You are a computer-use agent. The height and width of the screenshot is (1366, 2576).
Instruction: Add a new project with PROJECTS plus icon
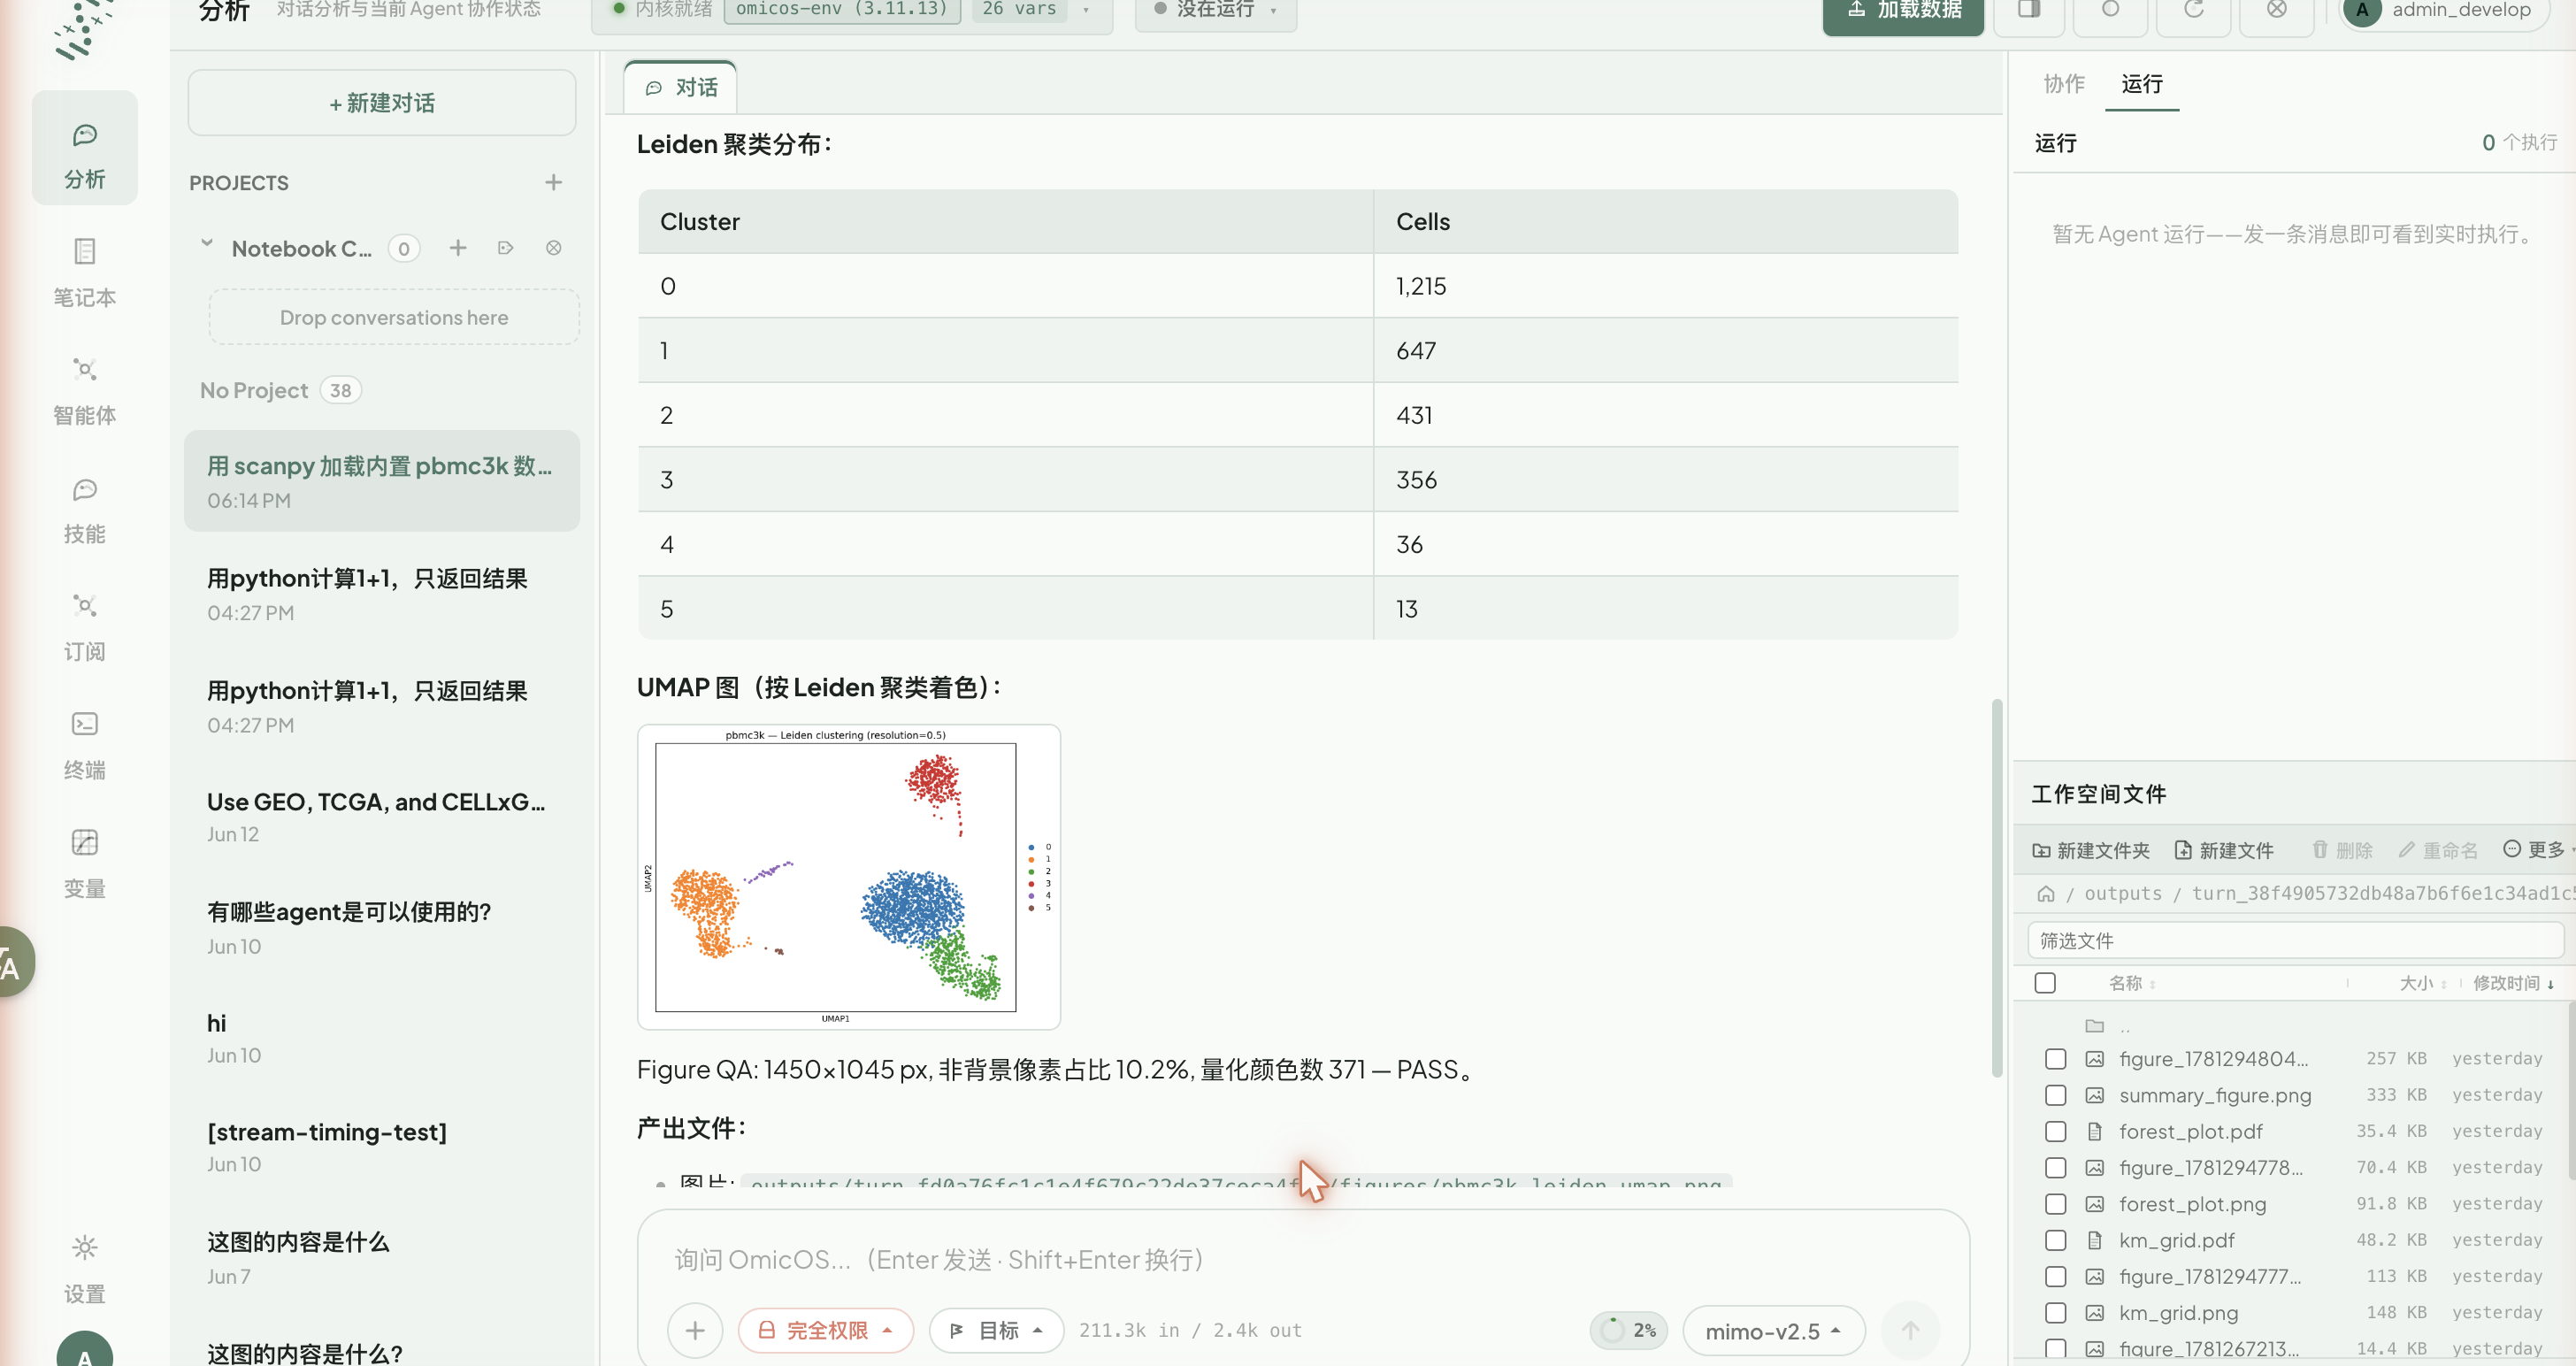coord(553,182)
